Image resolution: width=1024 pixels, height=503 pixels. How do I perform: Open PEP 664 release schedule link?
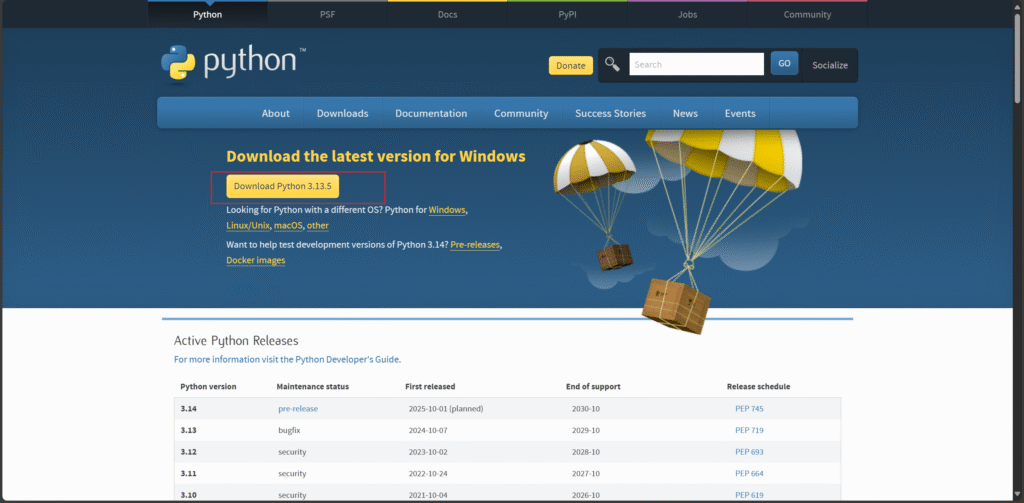[749, 473]
